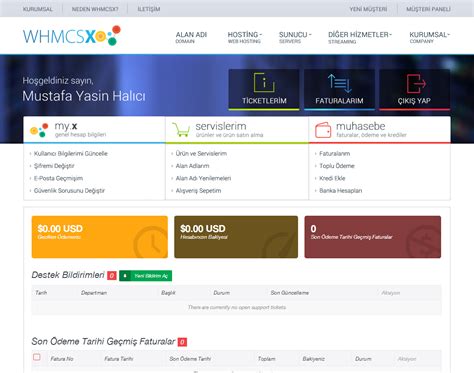Click the green Yeni Bildirim Aç button
Viewport: 474px width, 373px height.
[x=146, y=276]
